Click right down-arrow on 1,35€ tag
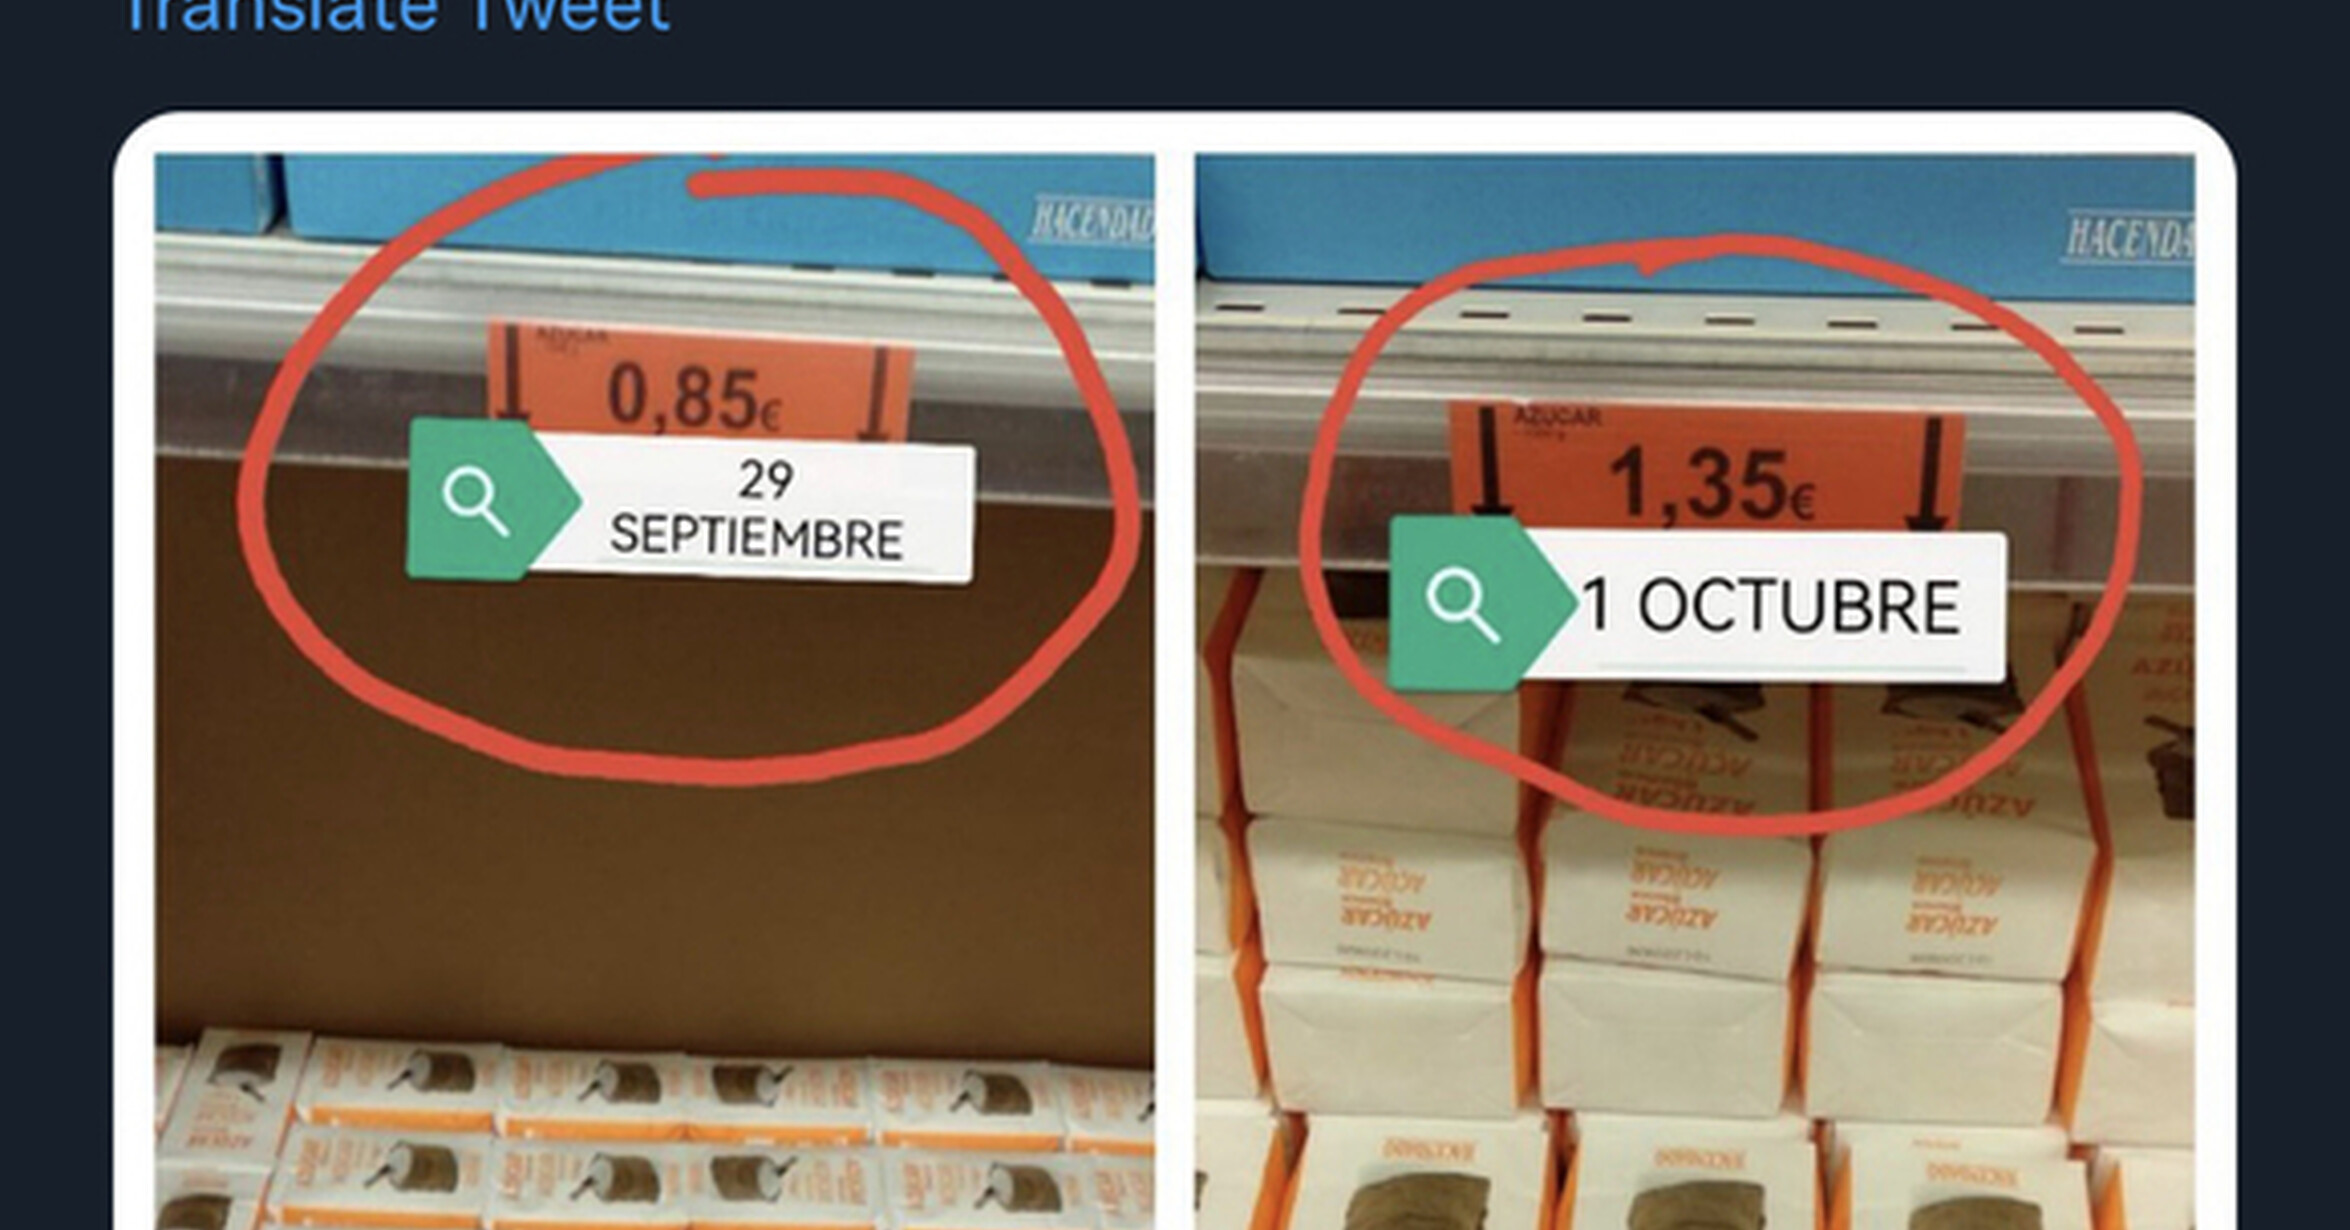This screenshot has width=2350, height=1230. tap(1929, 473)
